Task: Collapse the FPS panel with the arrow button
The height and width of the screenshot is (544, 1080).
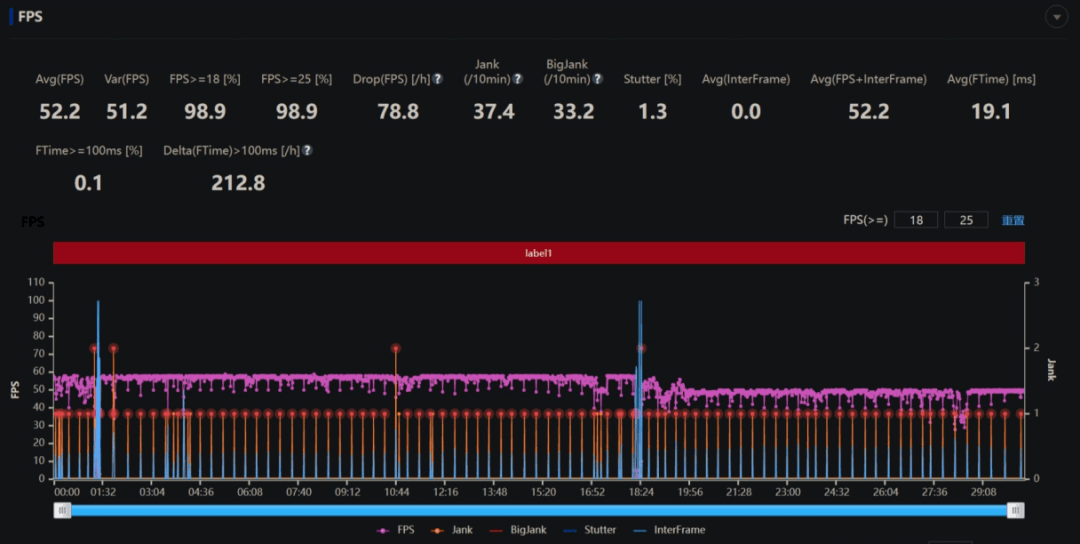Action: (x=1056, y=17)
